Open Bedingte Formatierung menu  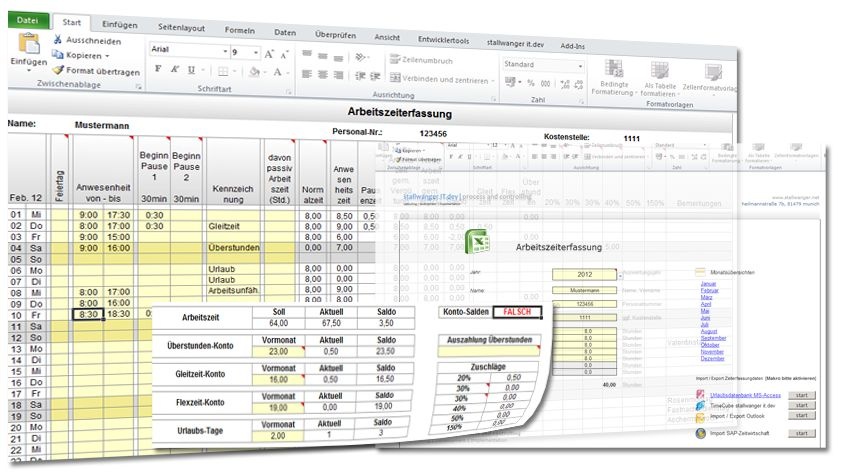click(x=613, y=77)
